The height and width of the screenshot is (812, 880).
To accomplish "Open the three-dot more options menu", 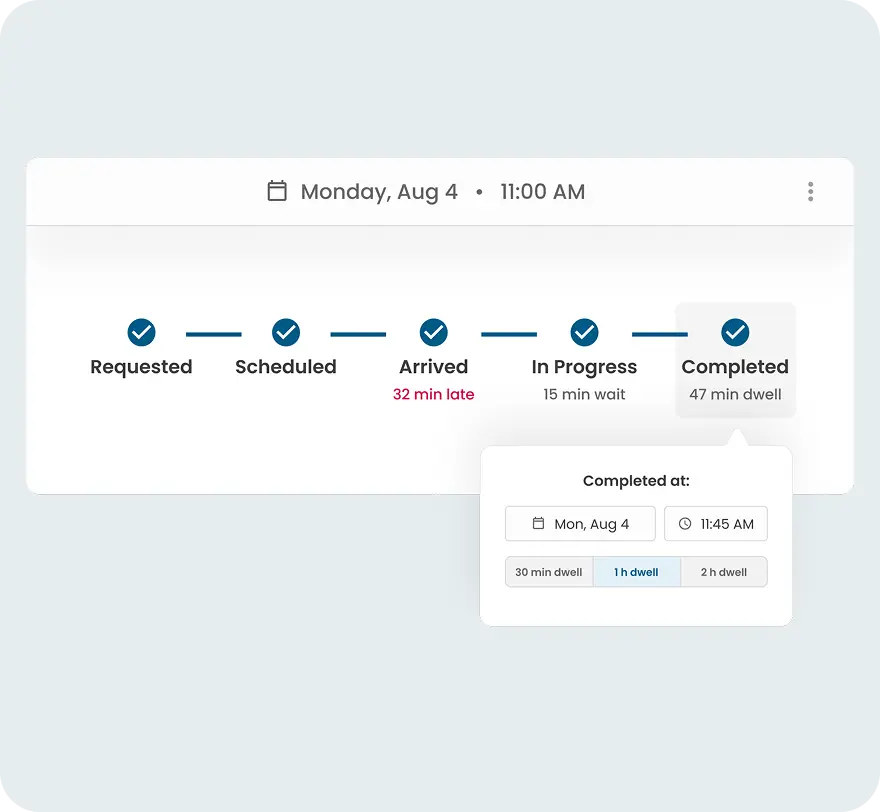I will 810,192.
